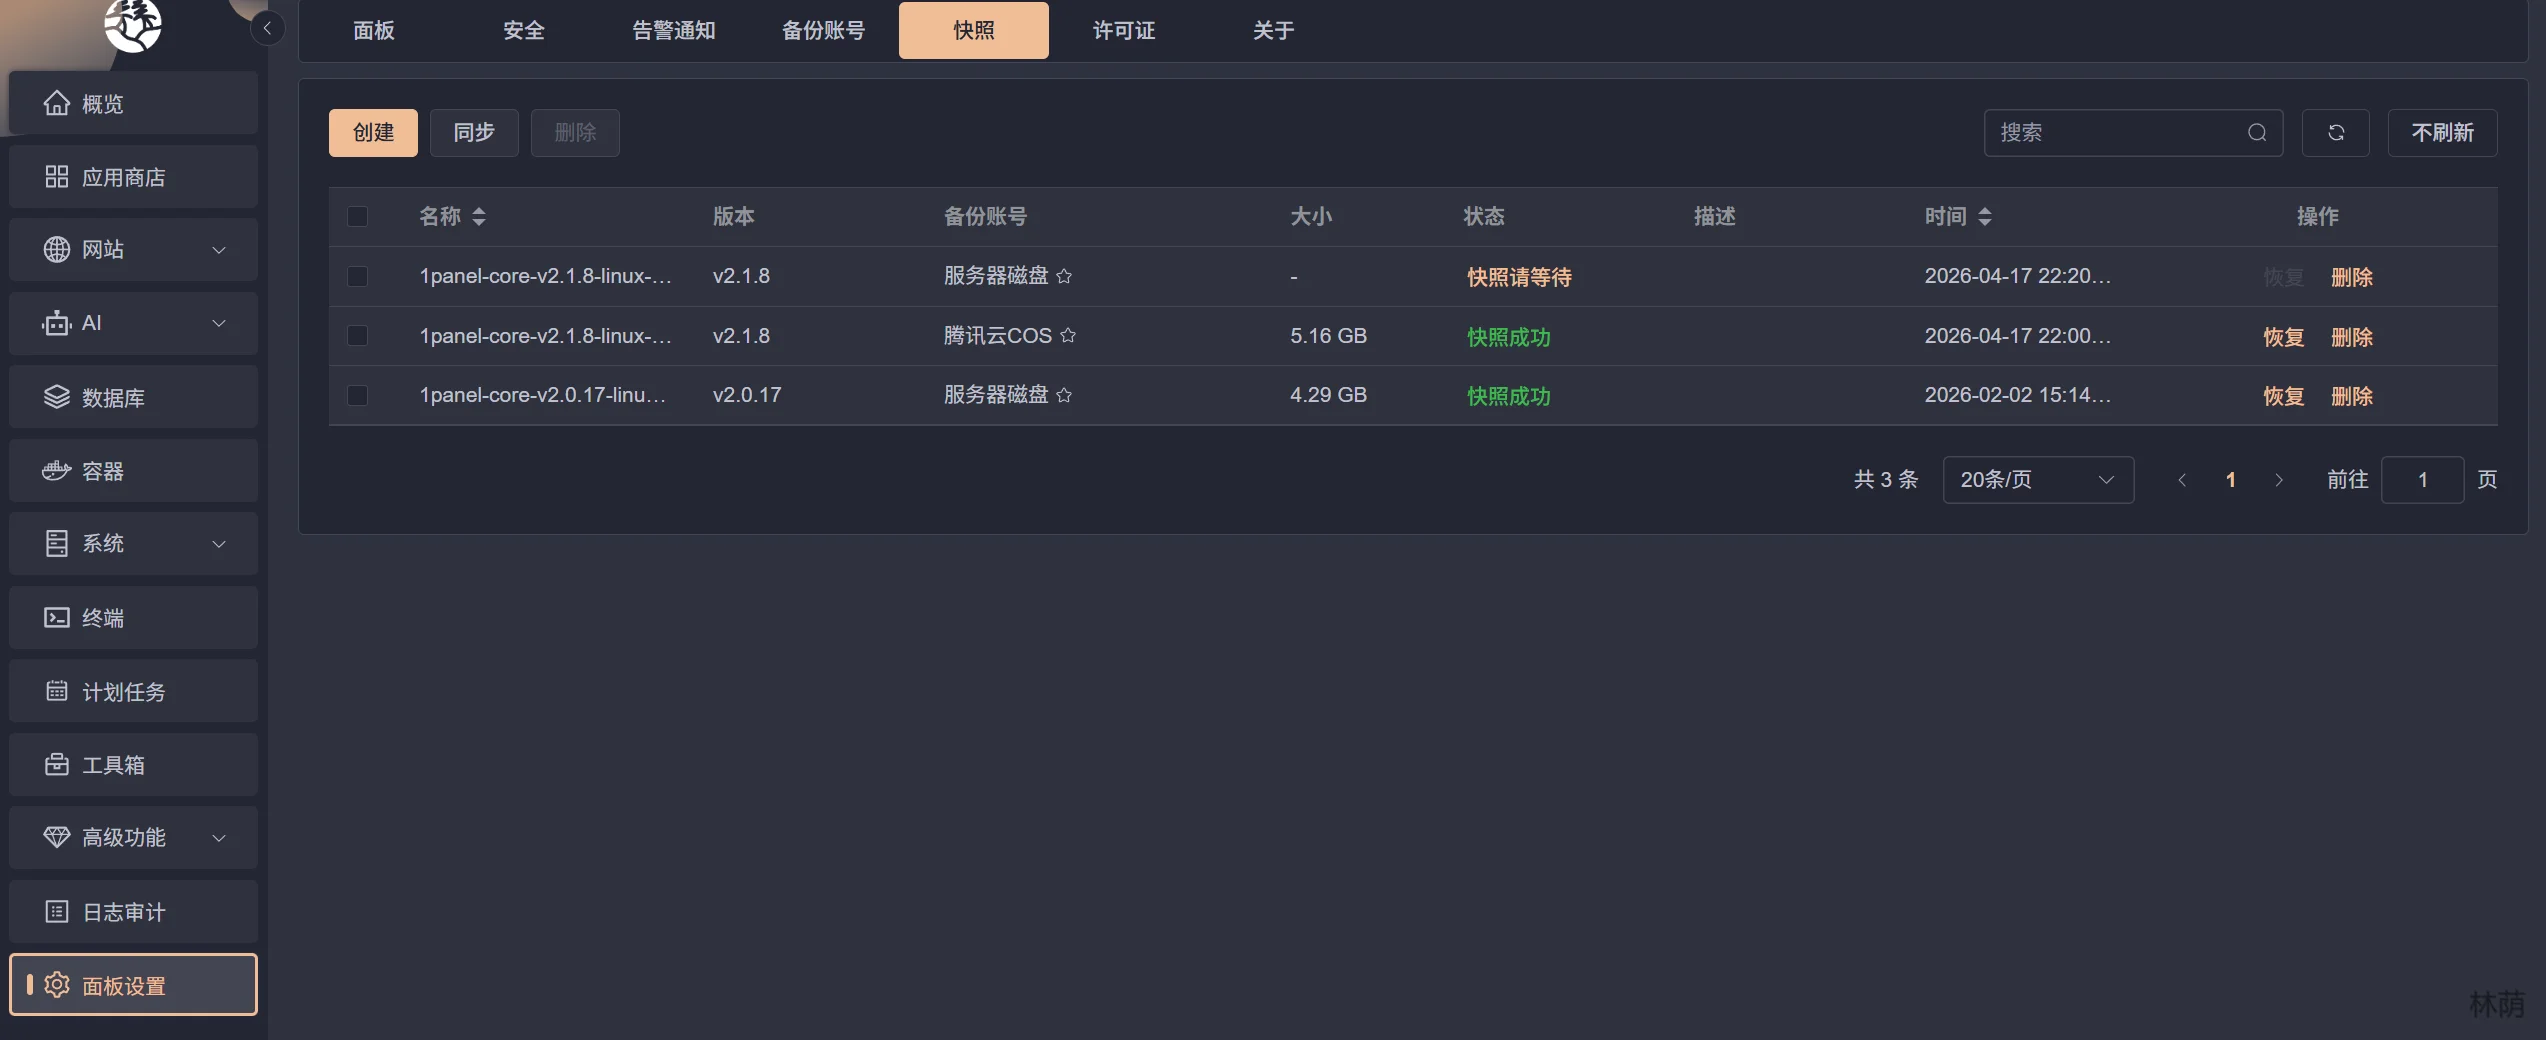2546x1040 pixels.
Task: Switch to the 备份账号 tab
Action: coord(824,30)
